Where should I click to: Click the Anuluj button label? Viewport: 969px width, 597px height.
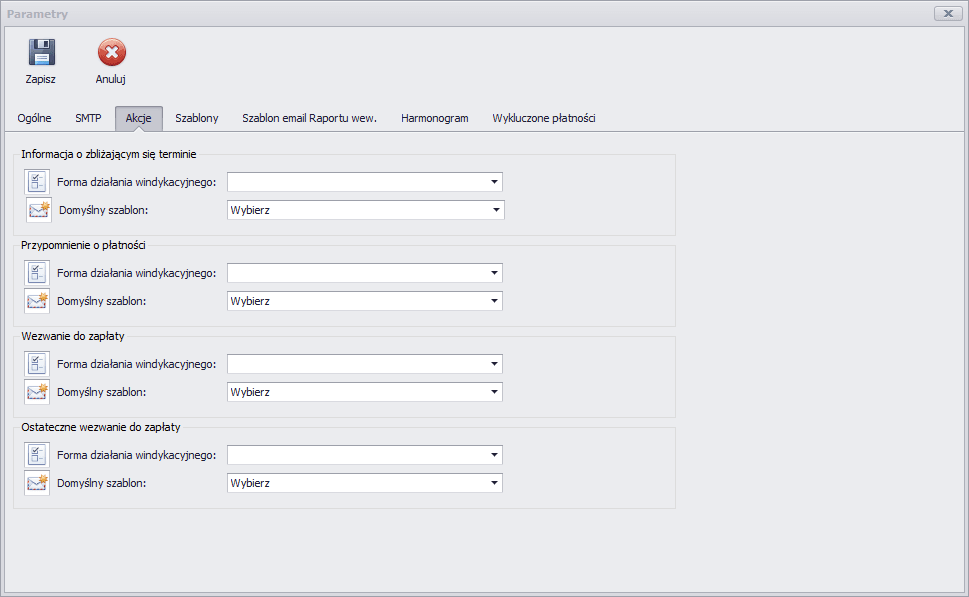[111, 79]
